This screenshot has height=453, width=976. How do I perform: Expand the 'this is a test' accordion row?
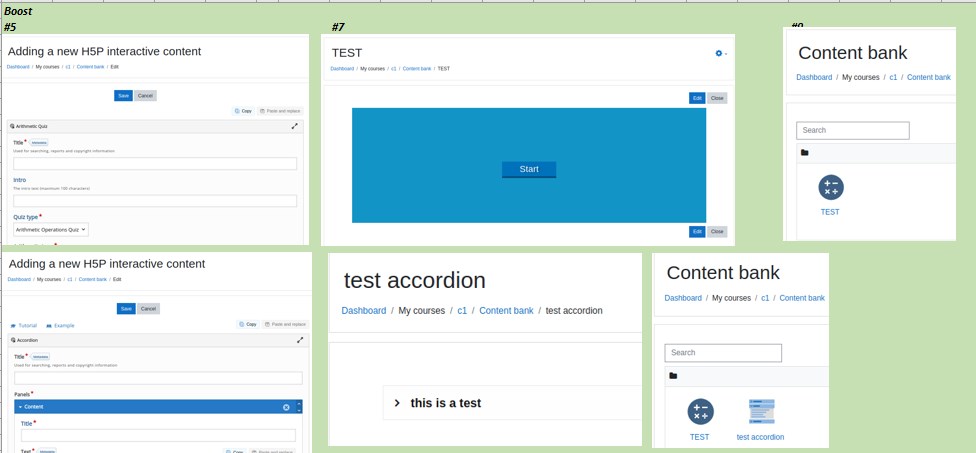[x=512, y=403]
